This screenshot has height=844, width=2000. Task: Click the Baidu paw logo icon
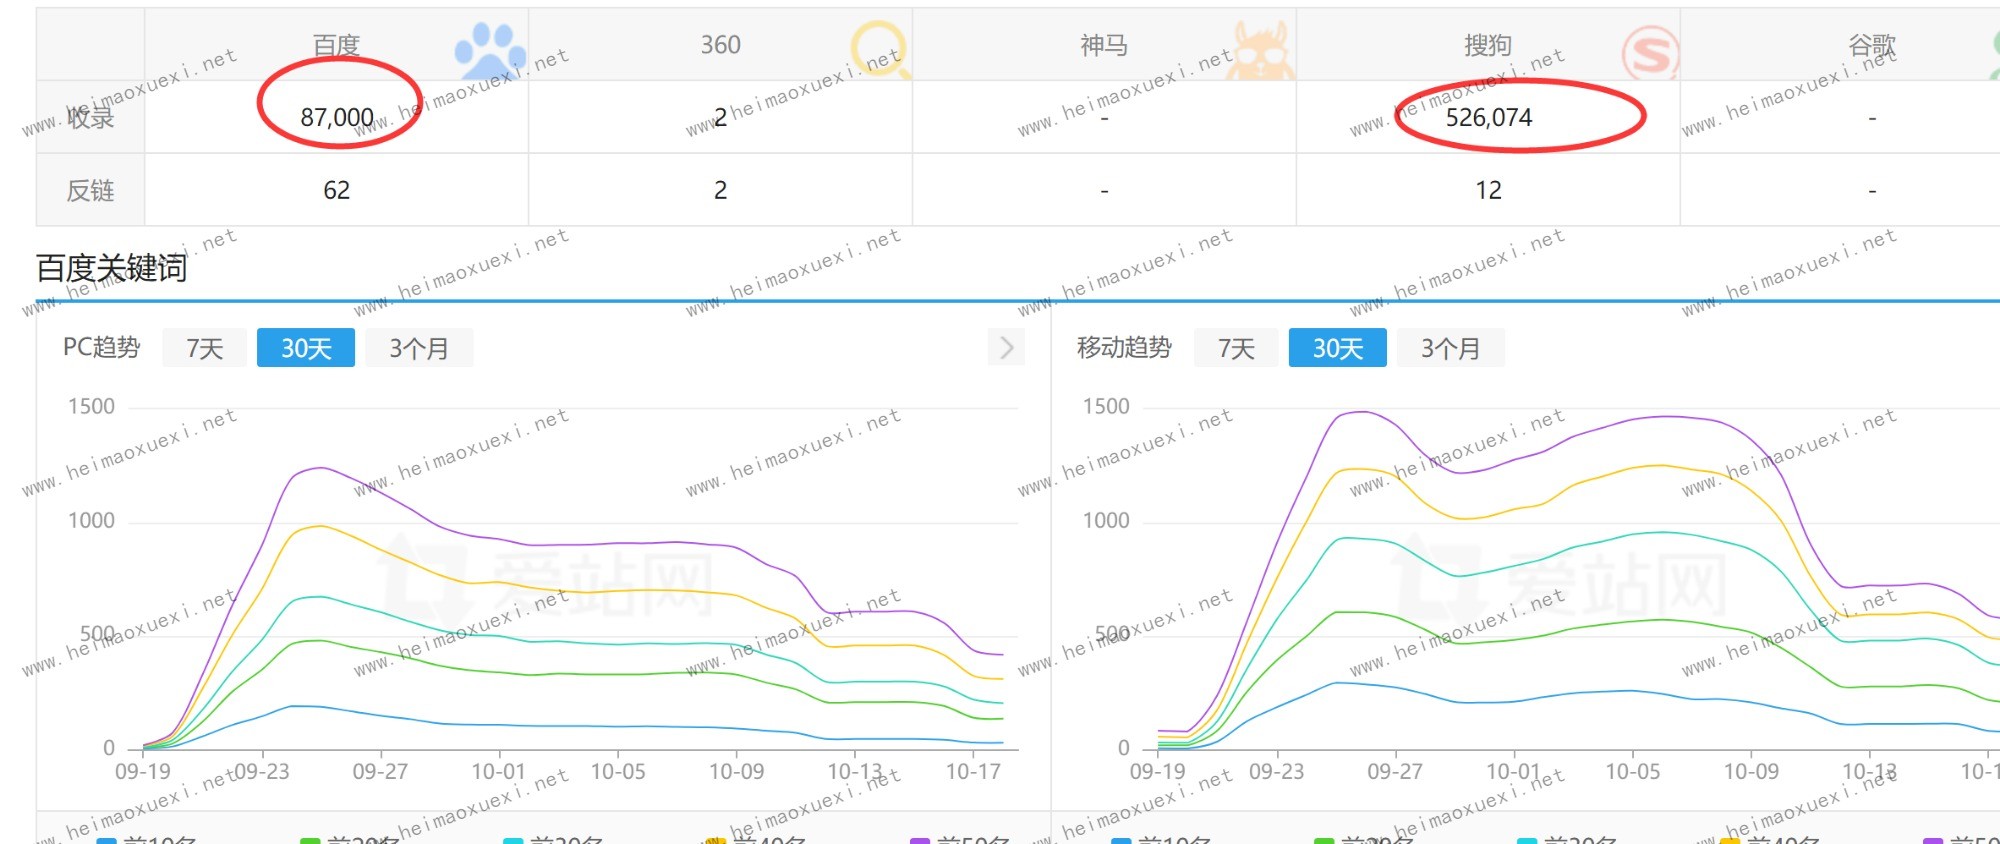pos(489,50)
